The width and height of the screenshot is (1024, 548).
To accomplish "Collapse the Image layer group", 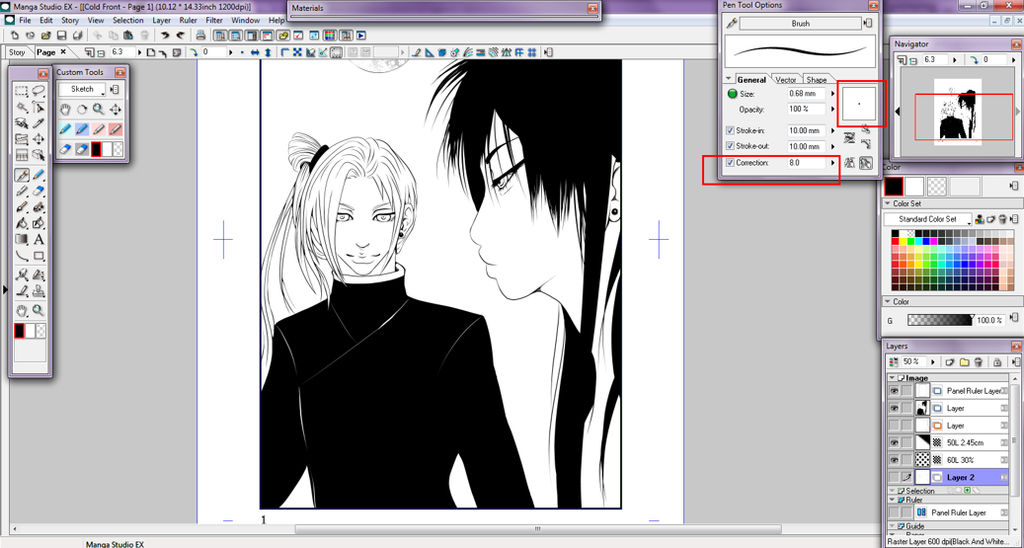I will [891, 378].
